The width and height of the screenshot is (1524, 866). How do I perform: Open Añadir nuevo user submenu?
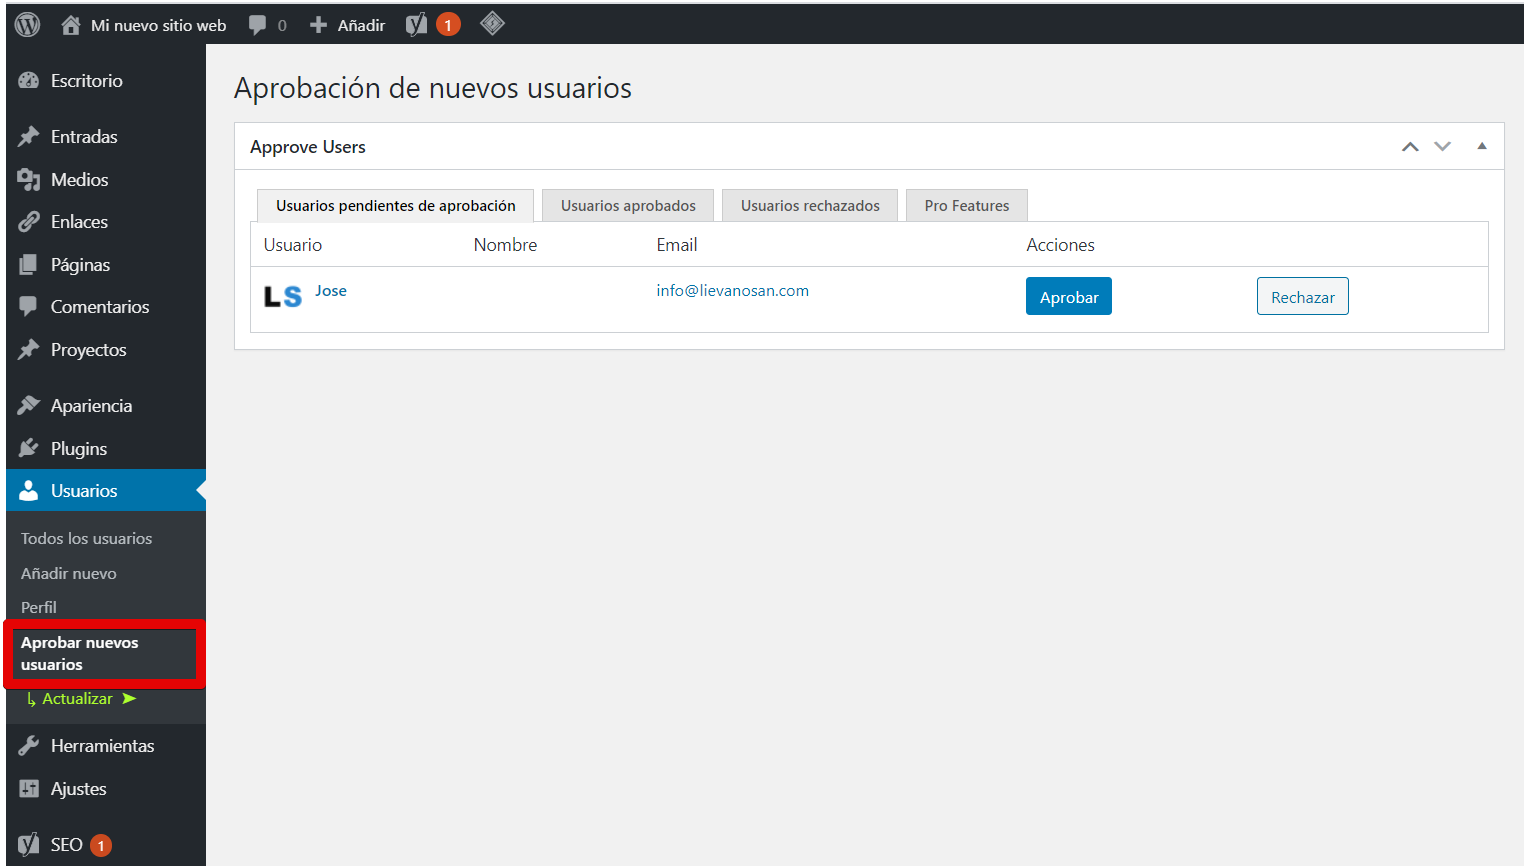(x=69, y=573)
